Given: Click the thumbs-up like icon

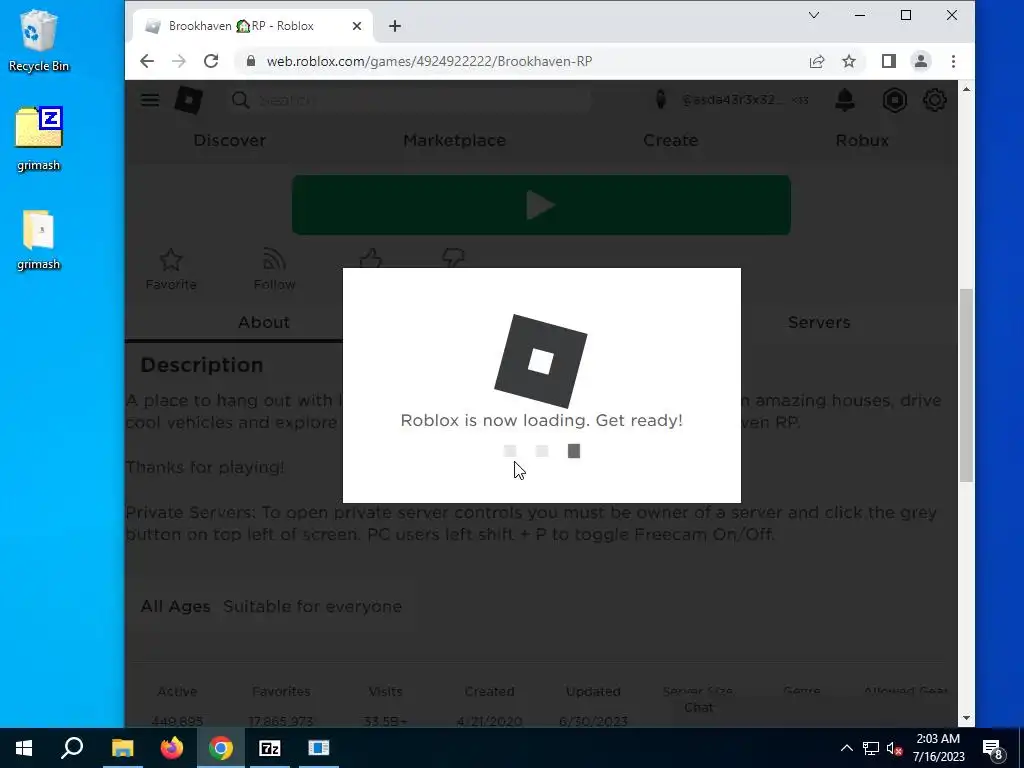Looking at the screenshot, I should point(370,258).
